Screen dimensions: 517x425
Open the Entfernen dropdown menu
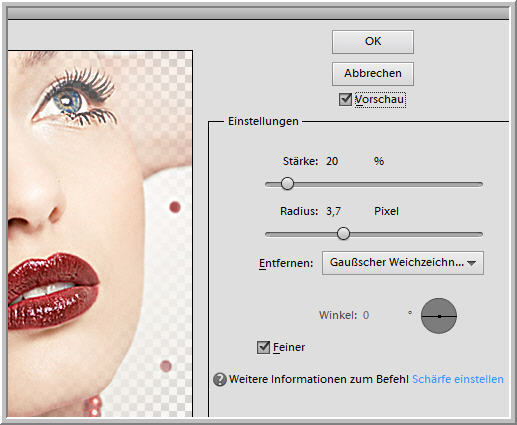pos(403,263)
